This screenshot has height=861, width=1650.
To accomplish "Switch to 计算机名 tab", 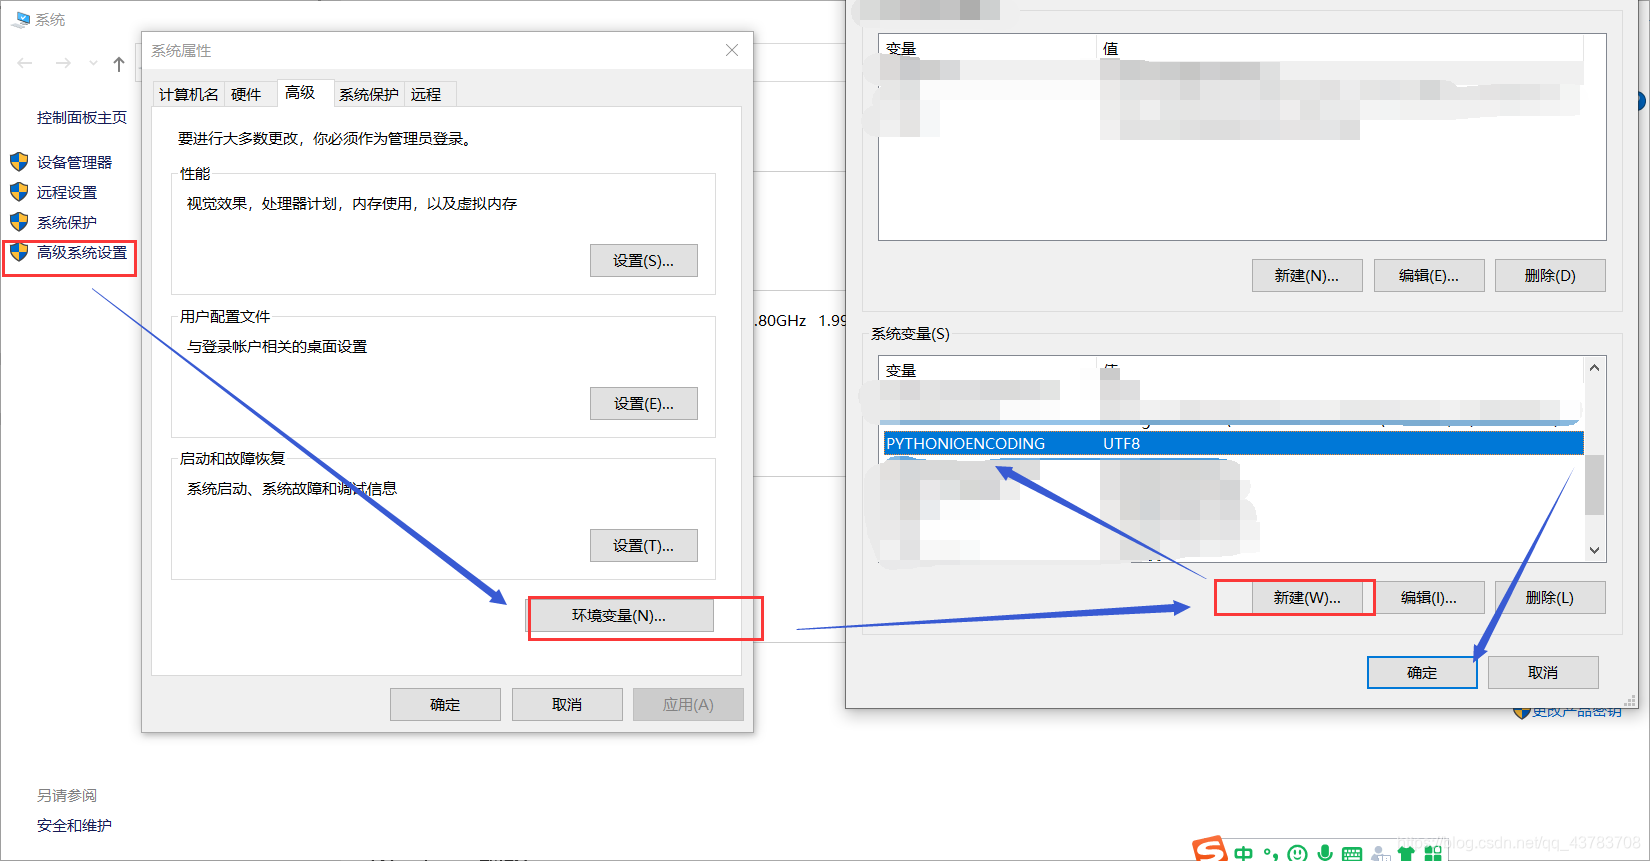I will click(188, 94).
